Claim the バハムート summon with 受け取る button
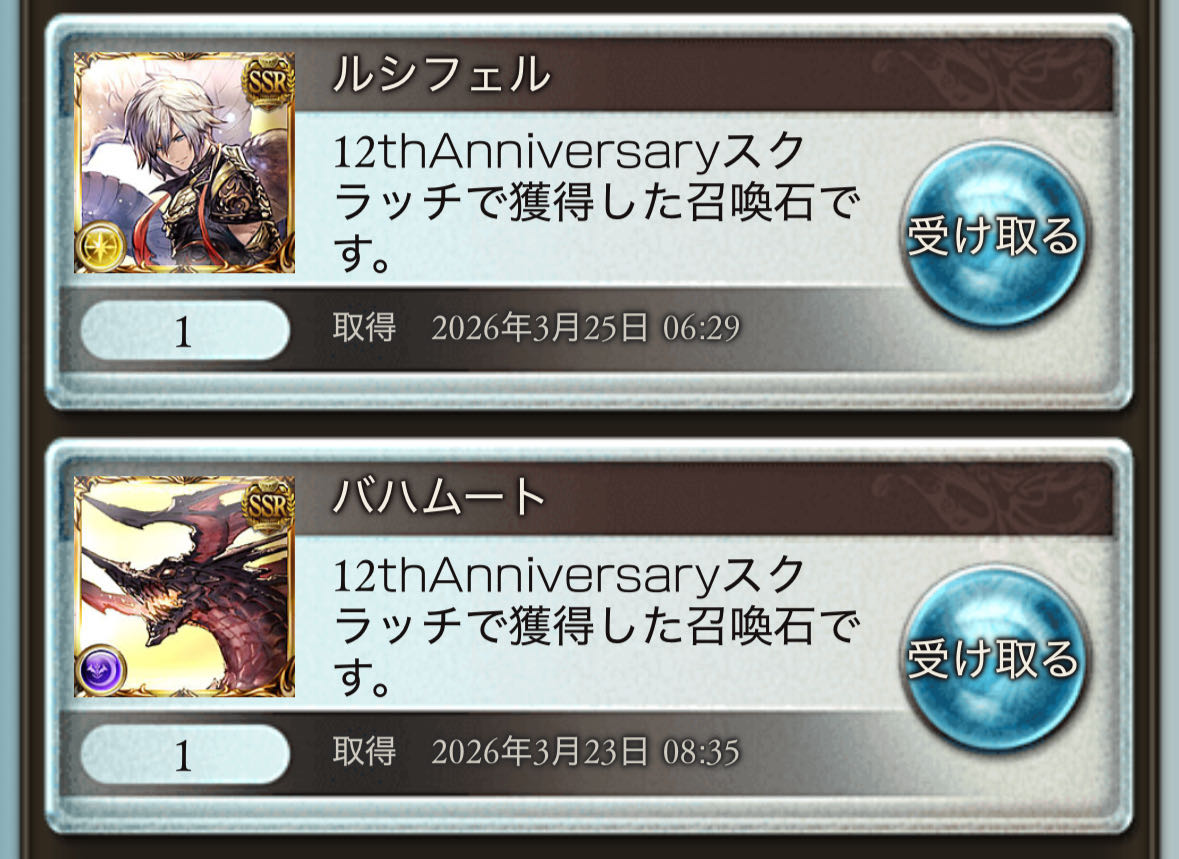This screenshot has height=859, width=1179. 993,658
